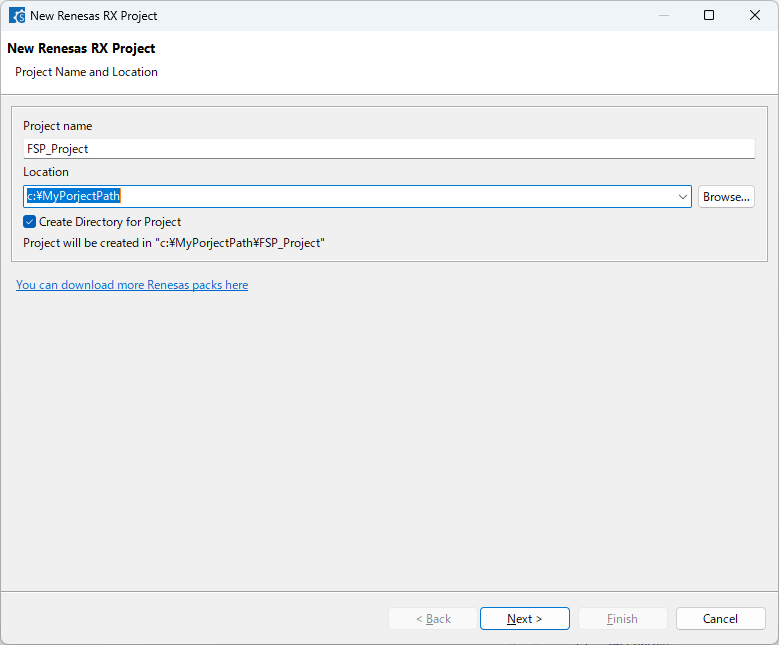
Task: Click the e2 studio icon in title bar
Action: pyautogui.click(x=17, y=15)
